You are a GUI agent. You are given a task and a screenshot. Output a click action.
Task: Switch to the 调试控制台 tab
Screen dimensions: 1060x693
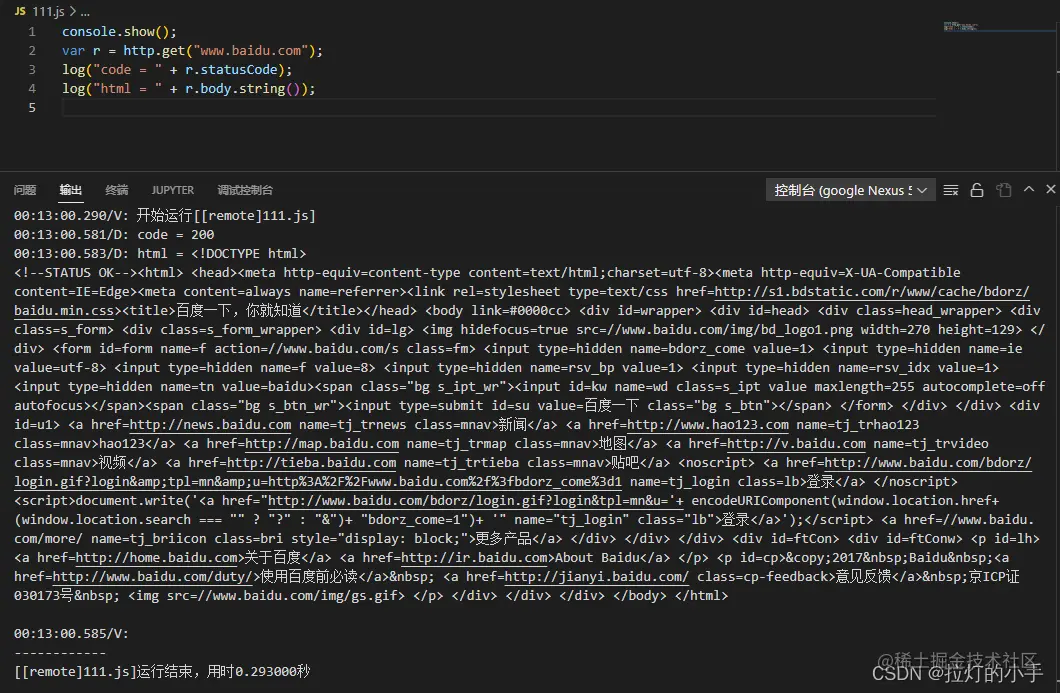point(245,190)
